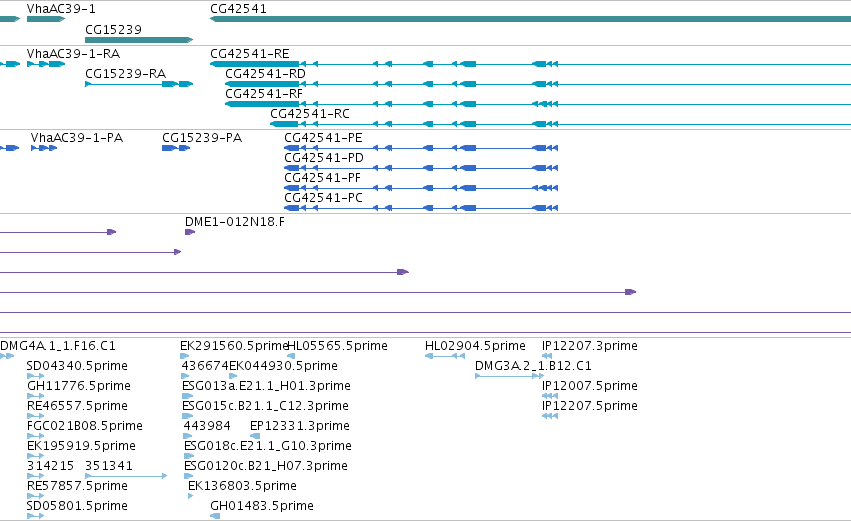851x521 pixels.
Task: Click protein VhaAC39-1-PA label
Action: point(77,138)
